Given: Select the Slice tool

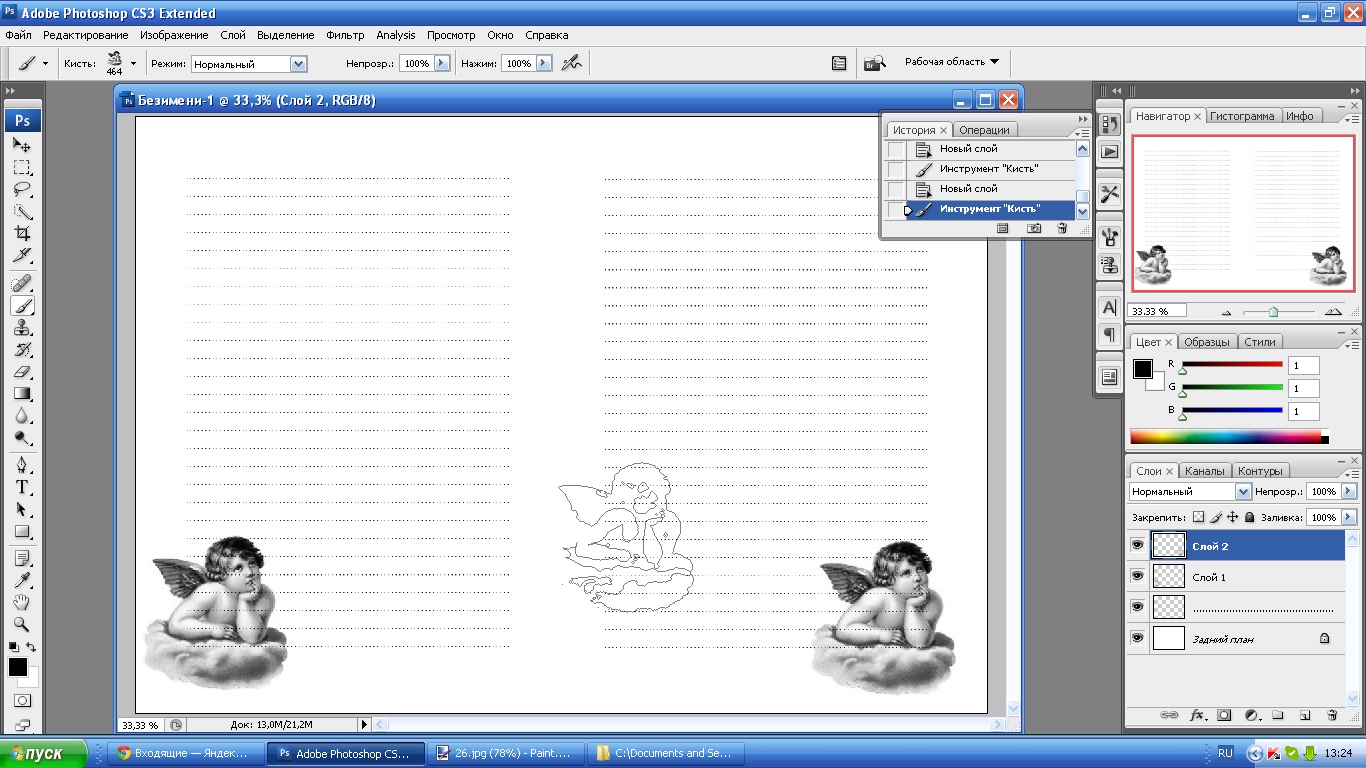Looking at the screenshot, I should [x=22, y=255].
